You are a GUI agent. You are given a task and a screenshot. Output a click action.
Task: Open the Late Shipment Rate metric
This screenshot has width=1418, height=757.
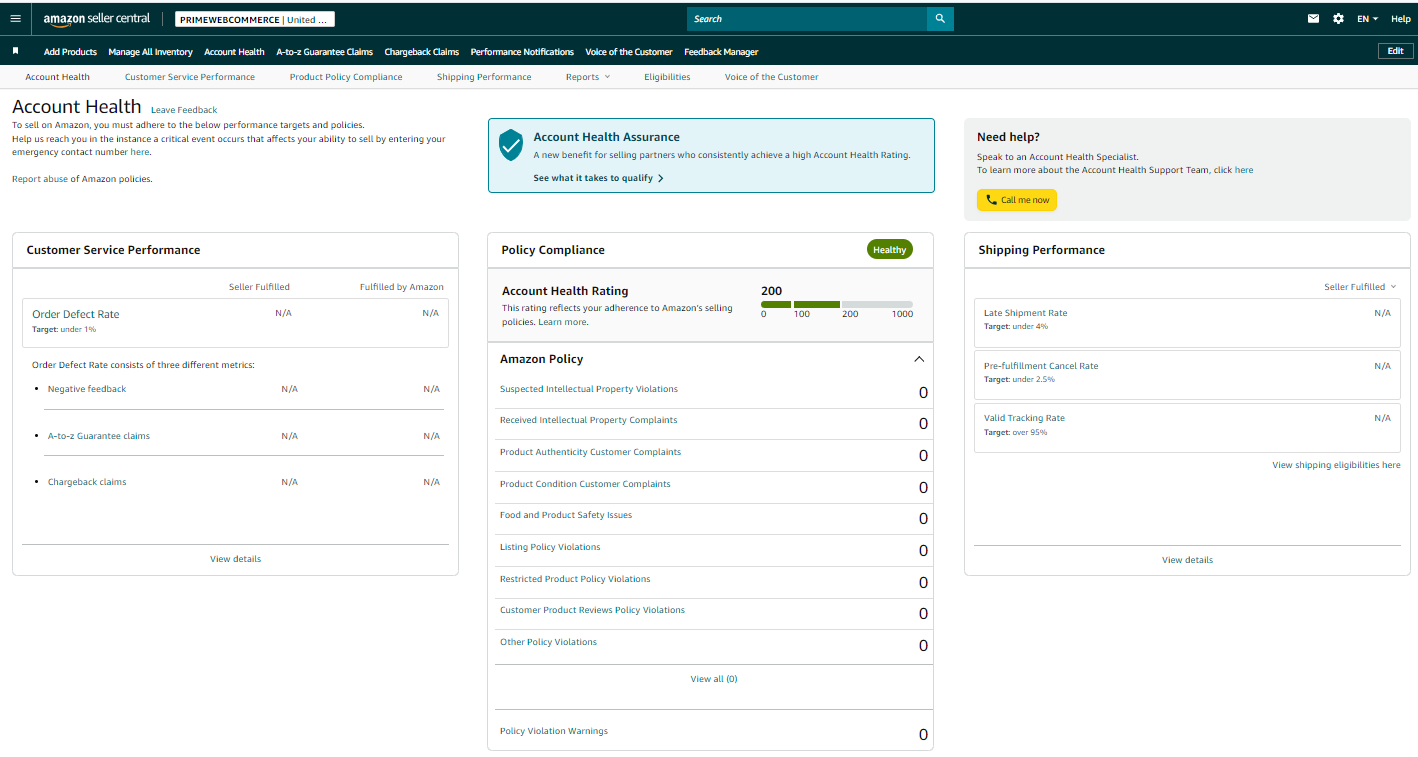[1025, 313]
